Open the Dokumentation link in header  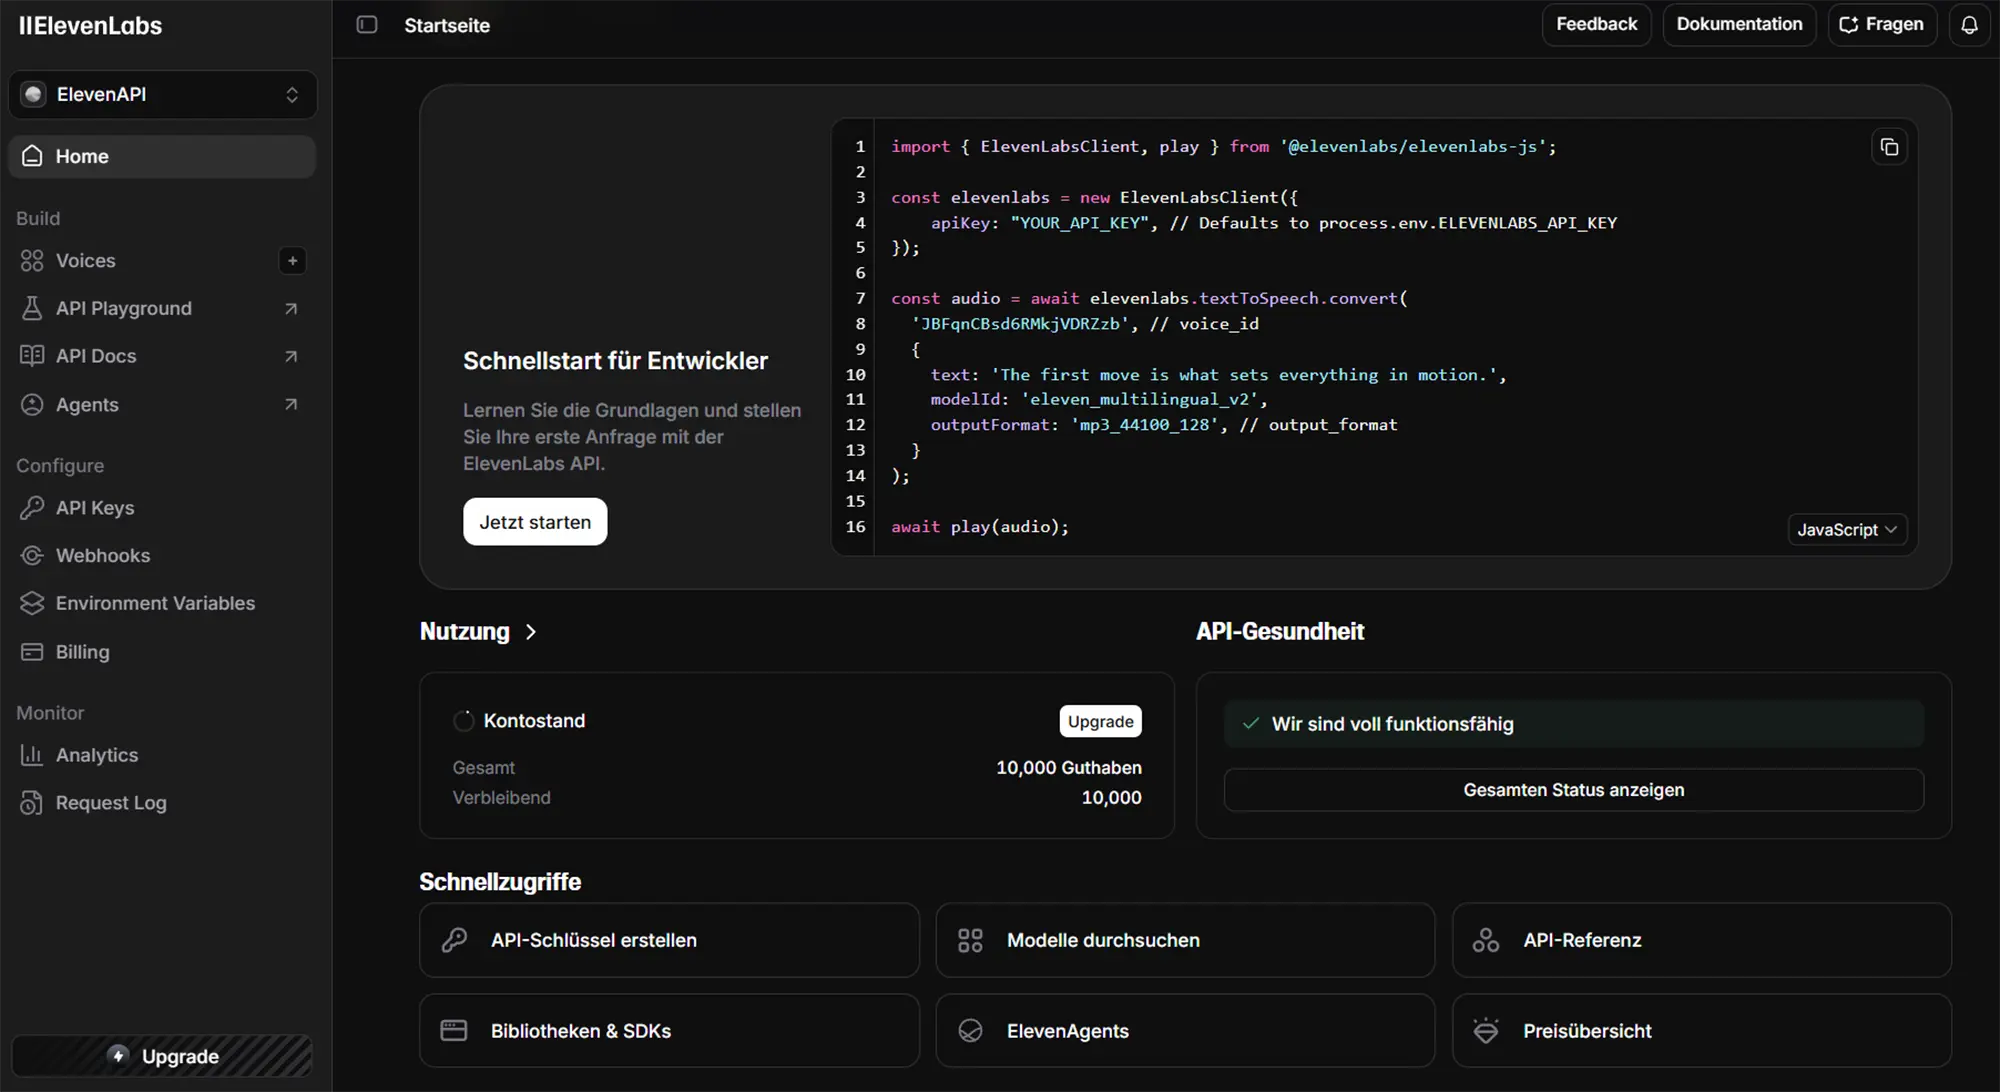[1739, 25]
